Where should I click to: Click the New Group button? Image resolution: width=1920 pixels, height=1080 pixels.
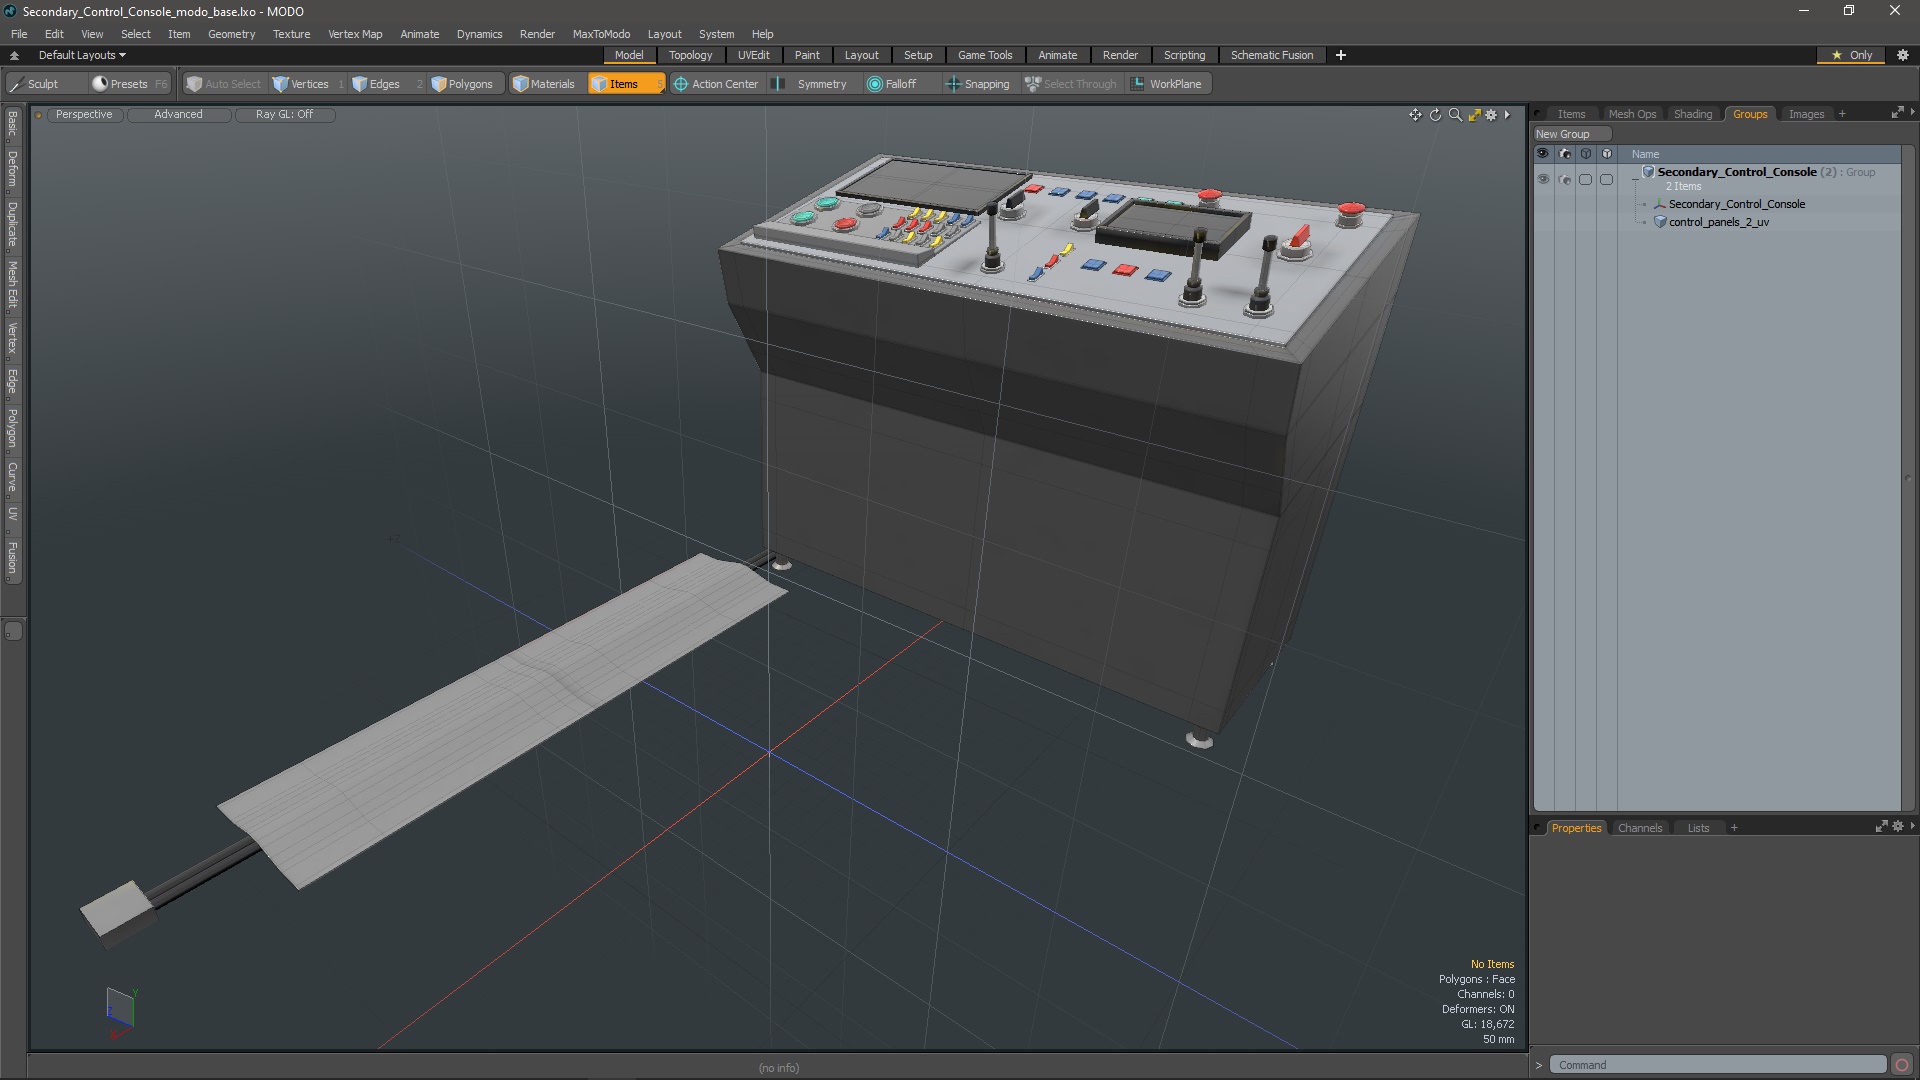(x=1571, y=134)
